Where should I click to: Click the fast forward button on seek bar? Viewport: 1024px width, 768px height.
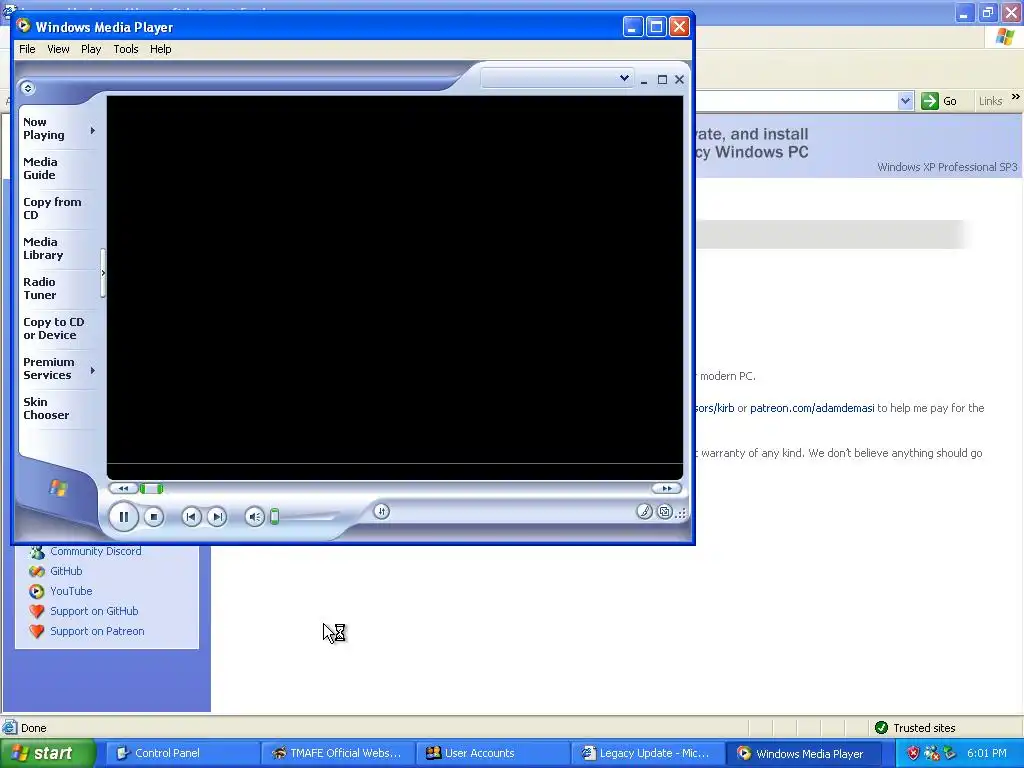(x=666, y=488)
